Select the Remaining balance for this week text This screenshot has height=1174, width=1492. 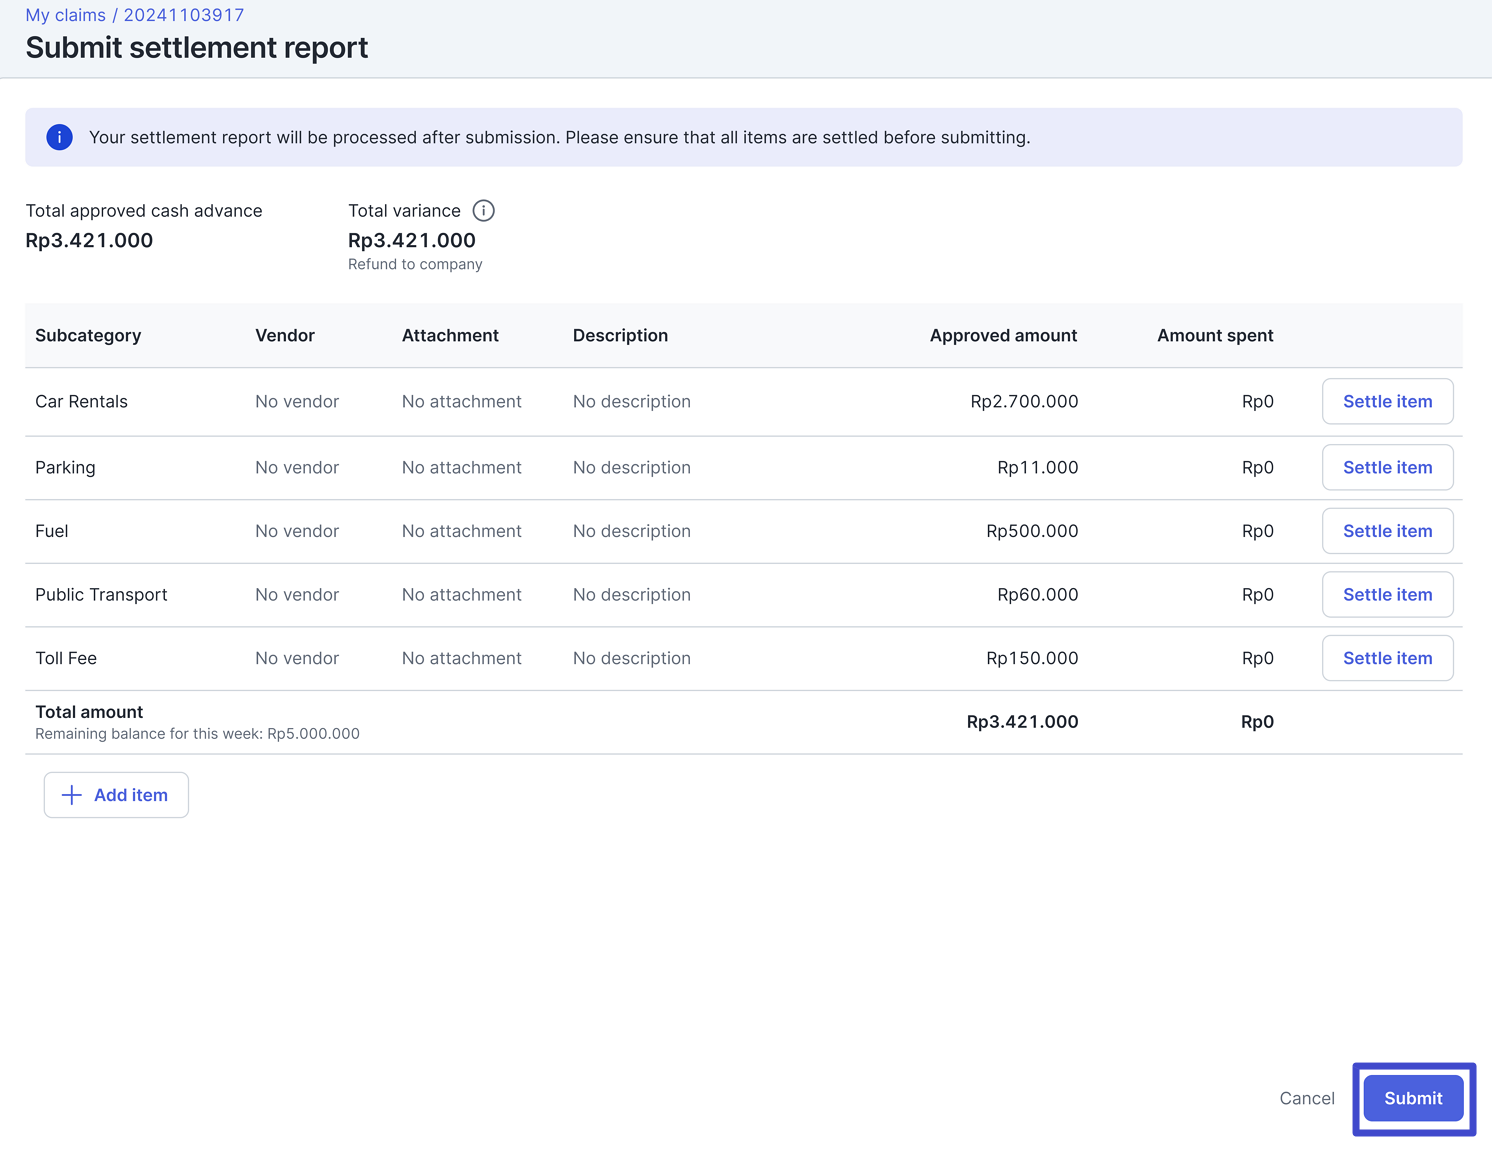point(197,734)
